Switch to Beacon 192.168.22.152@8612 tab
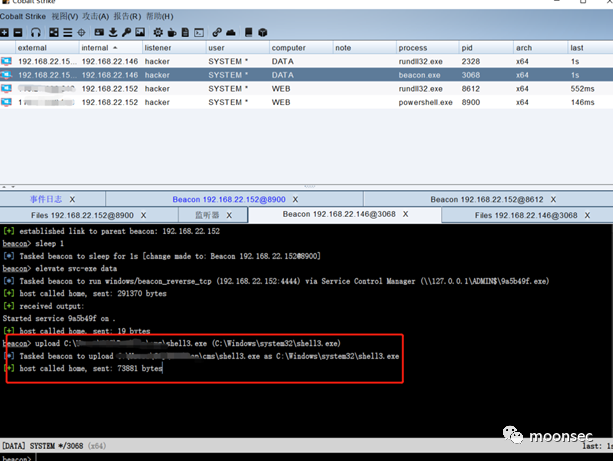Image resolution: width=613 pixels, height=461 pixels. [x=487, y=199]
